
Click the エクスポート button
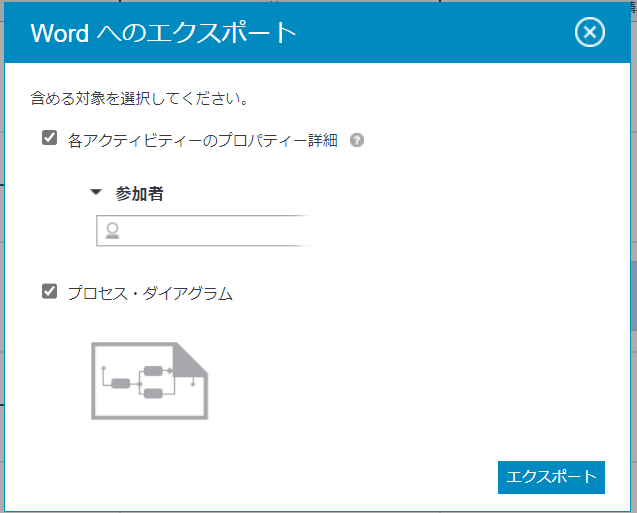pyautogui.click(x=551, y=477)
